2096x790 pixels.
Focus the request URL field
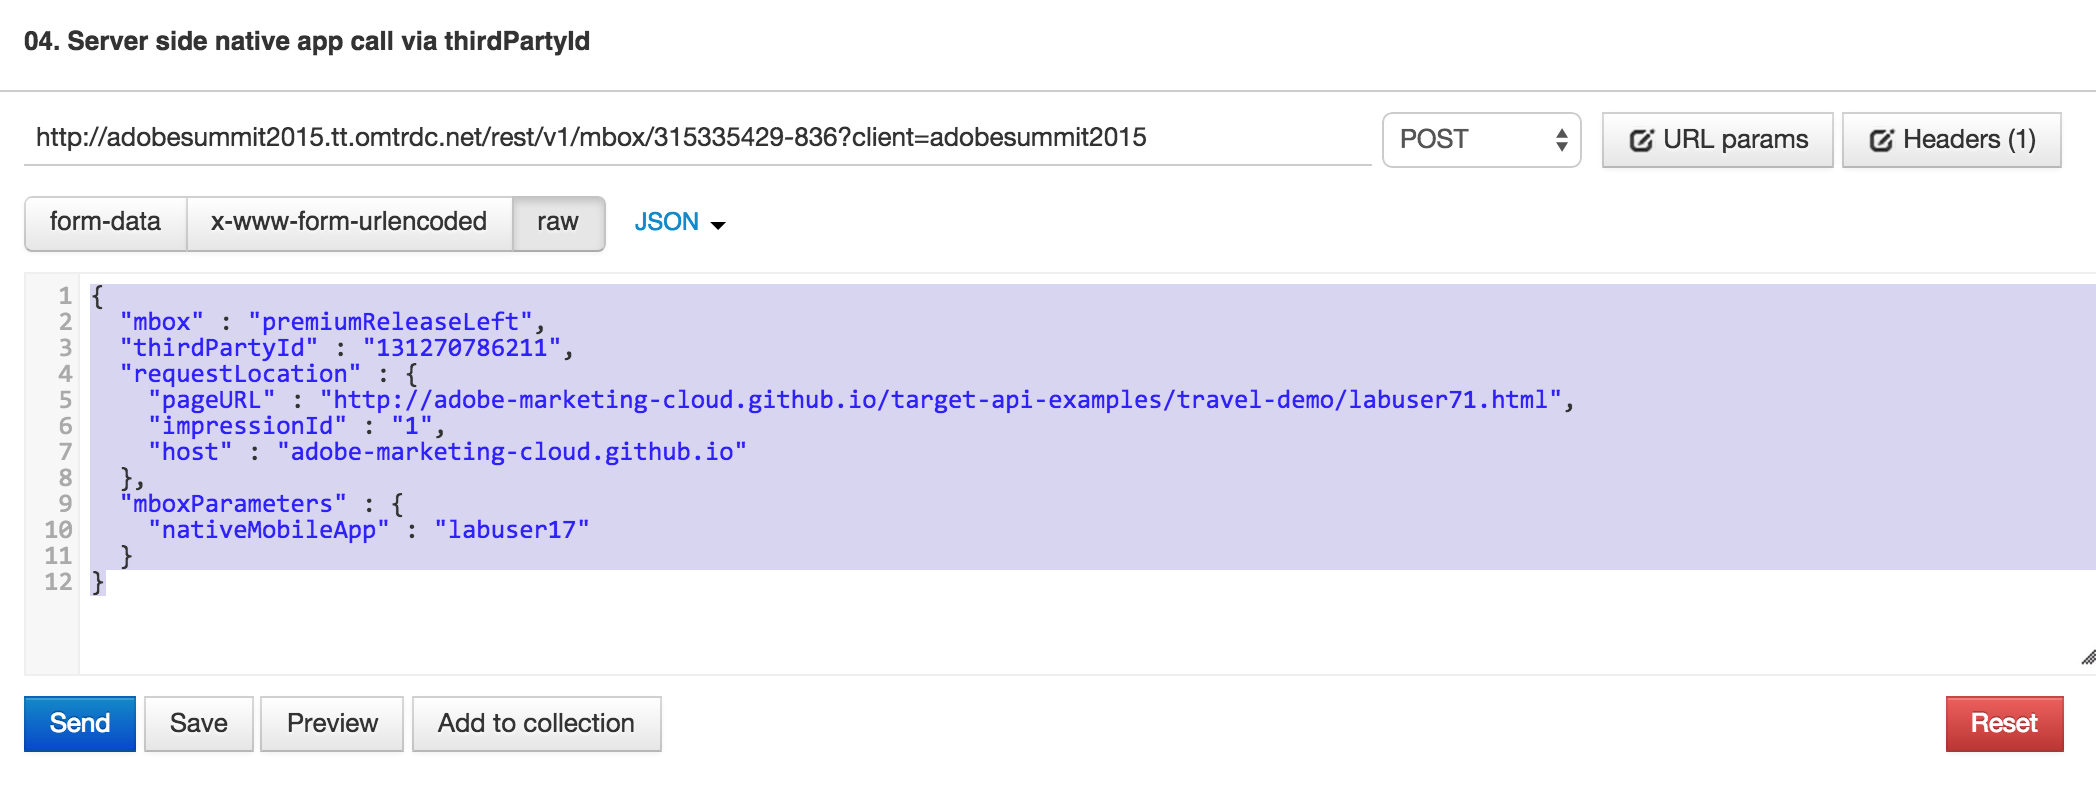pyautogui.click(x=696, y=138)
